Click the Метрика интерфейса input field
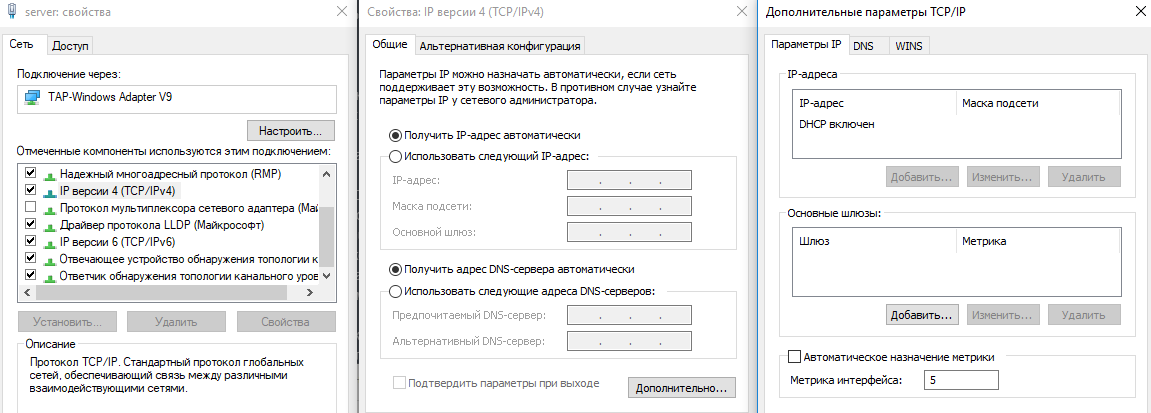This screenshot has height=413, width=1151. coord(961,380)
